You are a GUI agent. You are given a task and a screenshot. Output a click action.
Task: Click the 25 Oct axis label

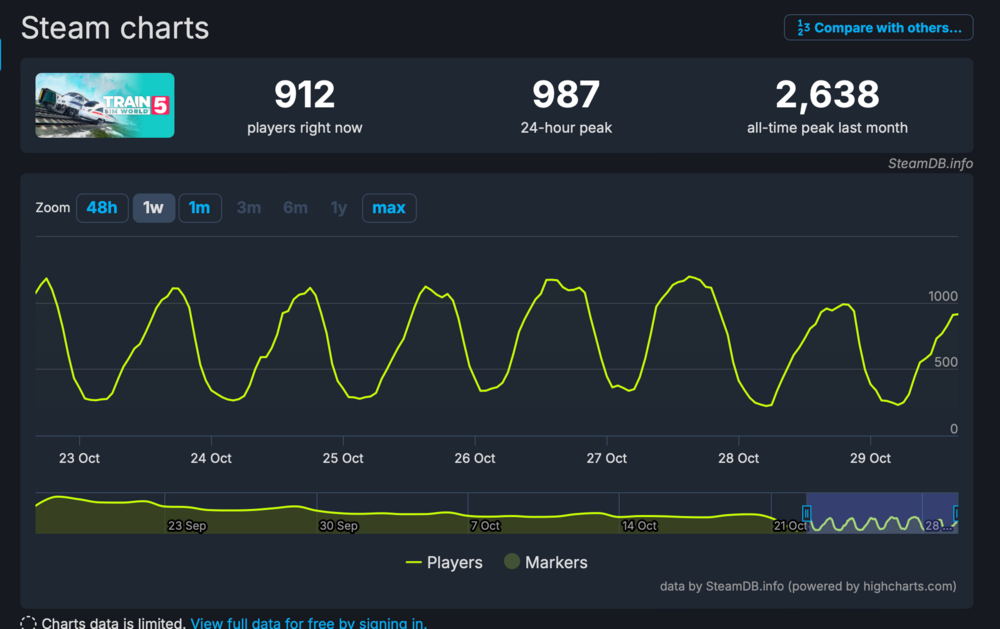(343, 458)
